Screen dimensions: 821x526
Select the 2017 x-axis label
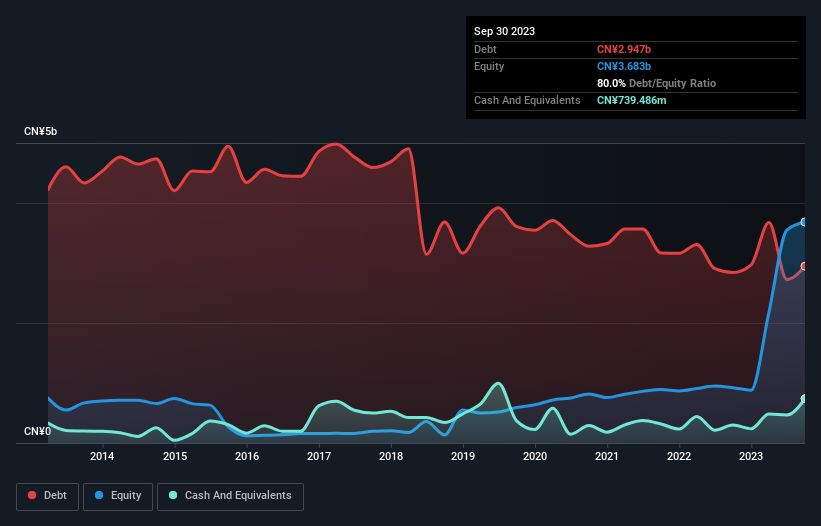[319, 456]
